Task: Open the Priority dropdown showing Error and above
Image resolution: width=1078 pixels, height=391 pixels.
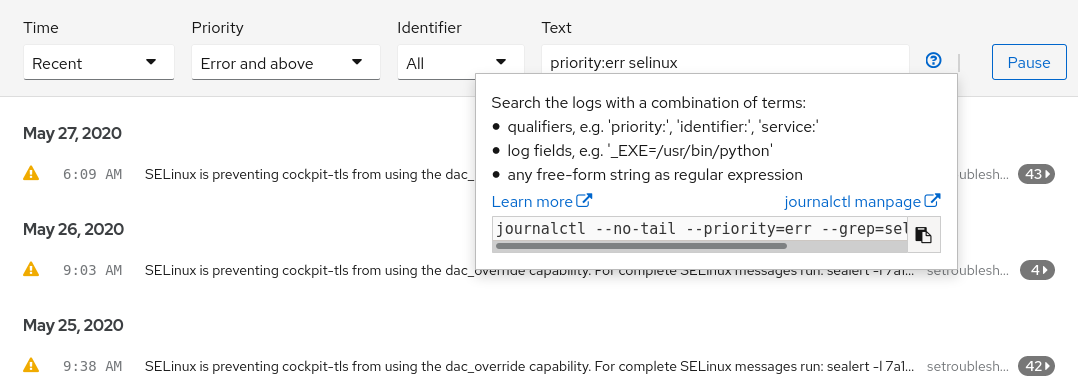Action: [x=285, y=63]
